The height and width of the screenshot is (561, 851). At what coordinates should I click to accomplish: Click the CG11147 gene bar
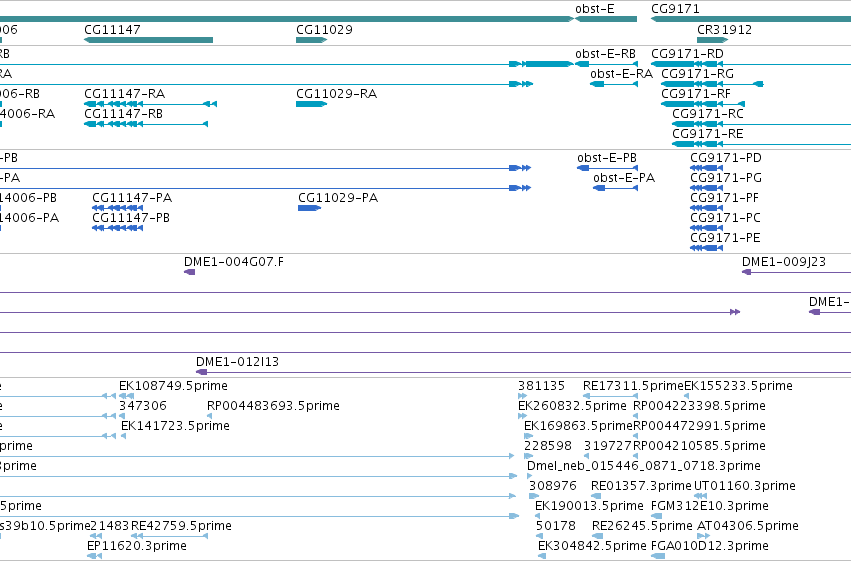tap(148, 40)
